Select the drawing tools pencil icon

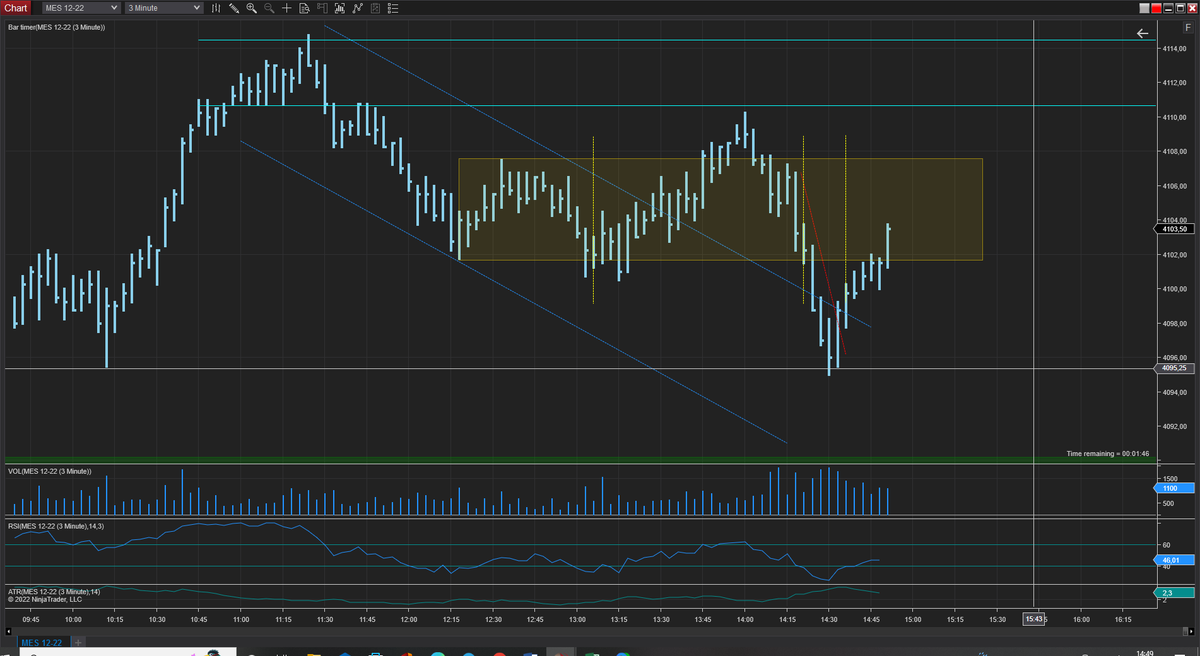(x=233, y=8)
